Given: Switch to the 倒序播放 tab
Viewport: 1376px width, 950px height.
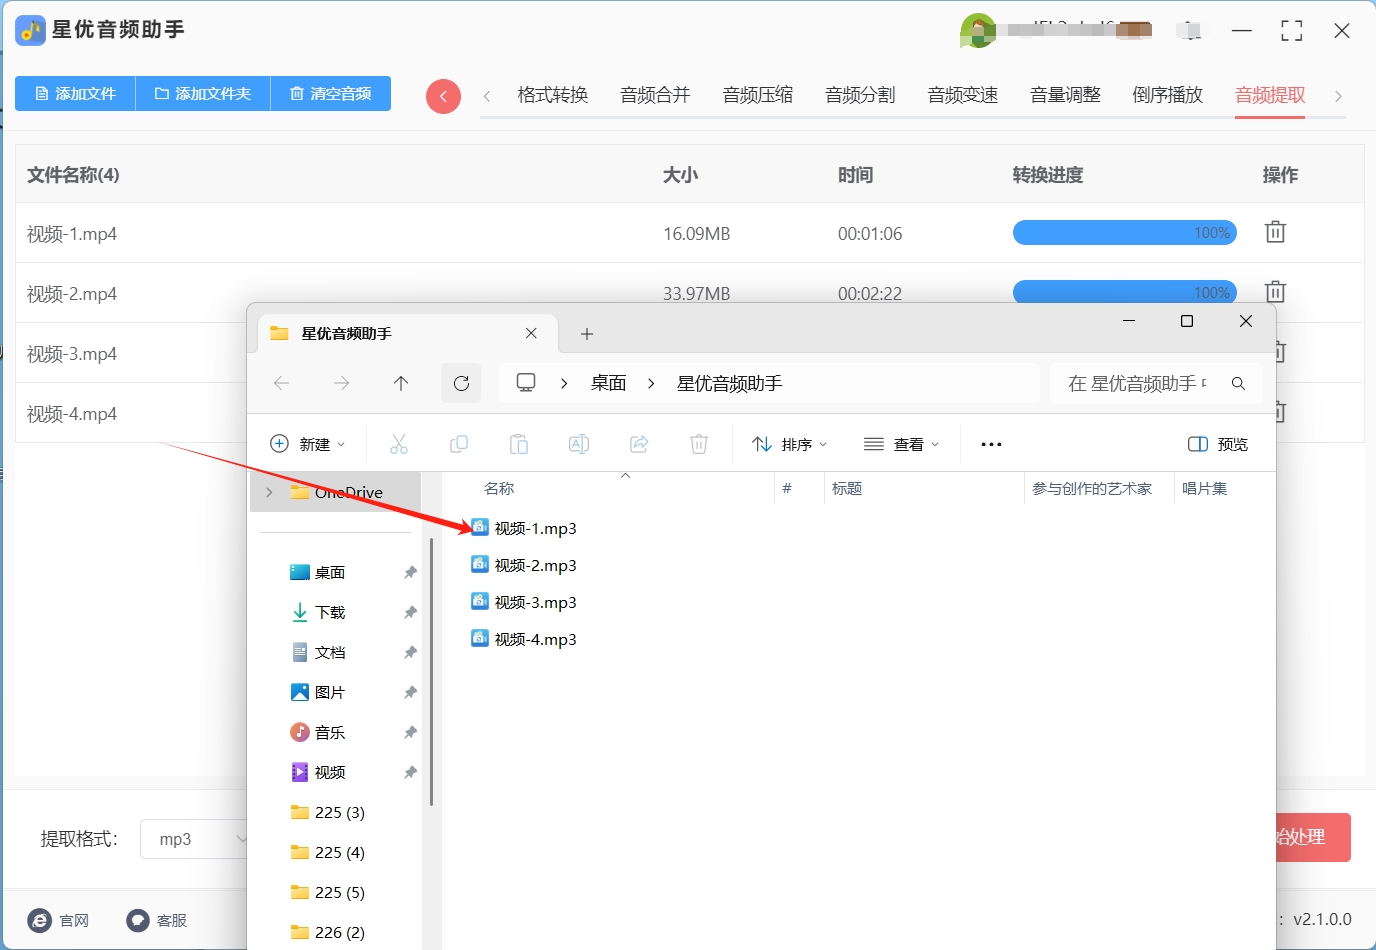Looking at the screenshot, I should pos(1168,95).
